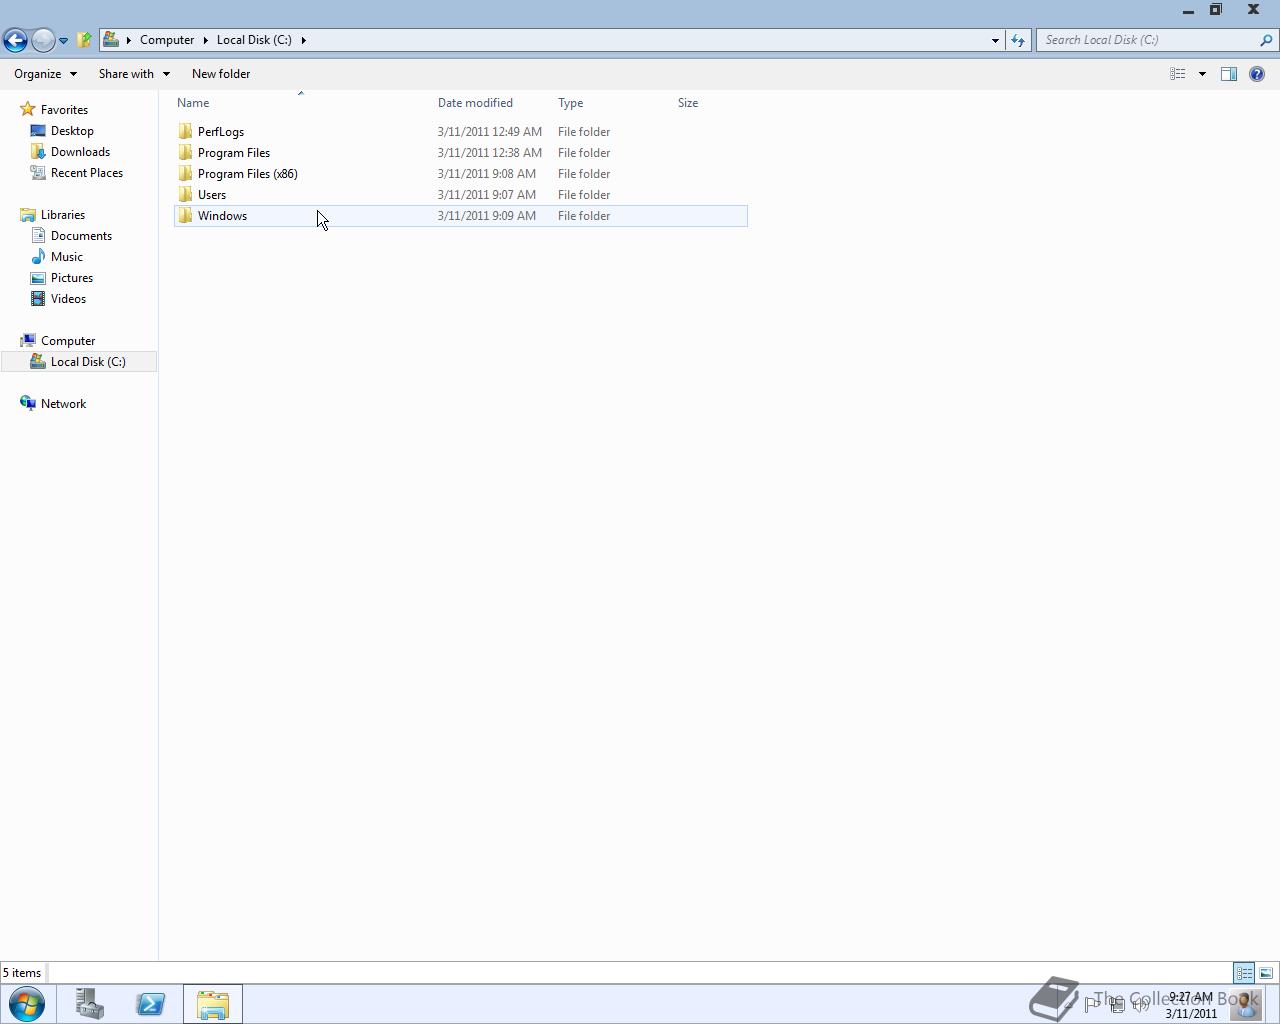This screenshot has height=1024, width=1280.
Task: Click the Network icon in navigation pane
Action: (x=28, y=404)
